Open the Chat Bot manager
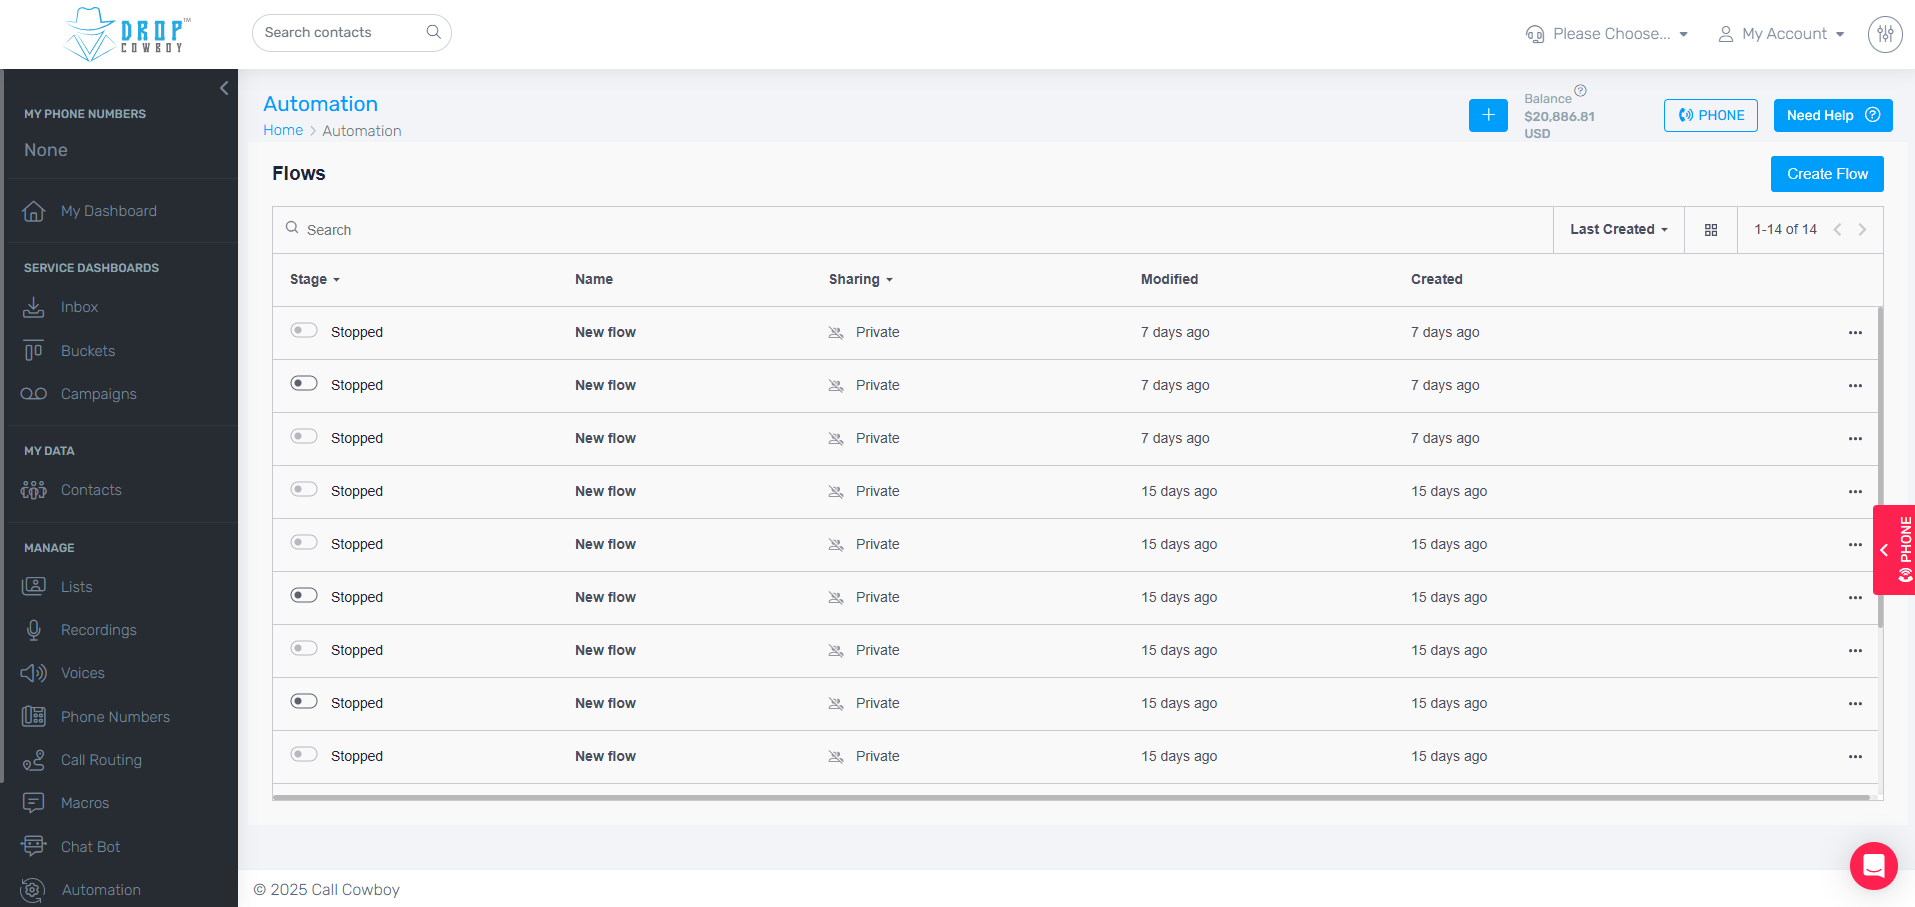1915x907 pixels. (89, 846)
